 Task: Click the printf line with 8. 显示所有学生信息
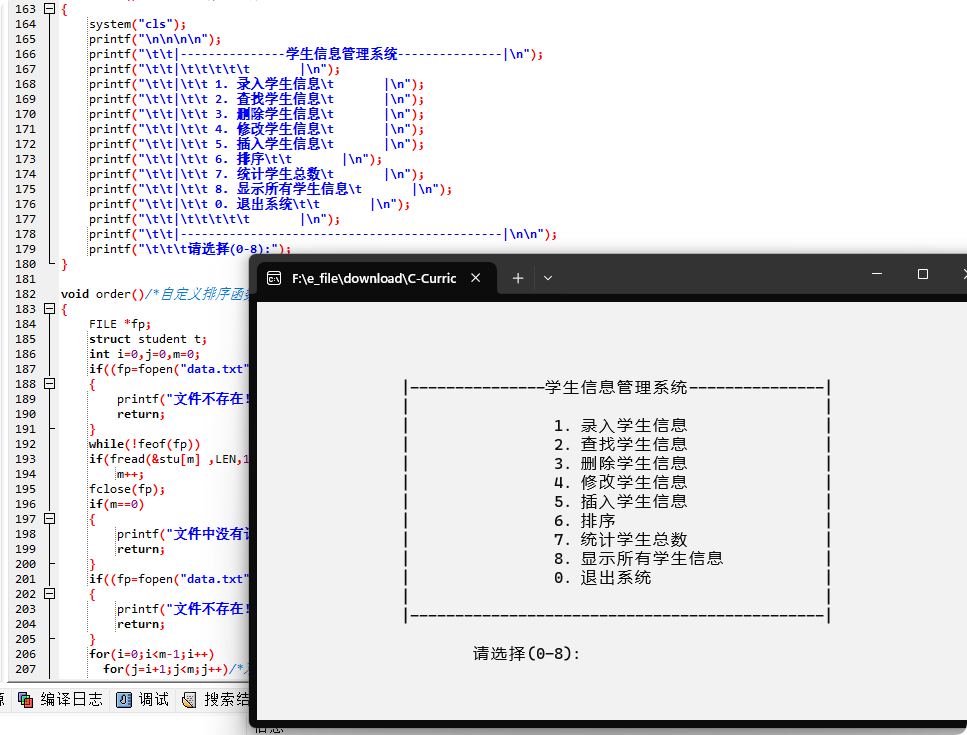271,189
